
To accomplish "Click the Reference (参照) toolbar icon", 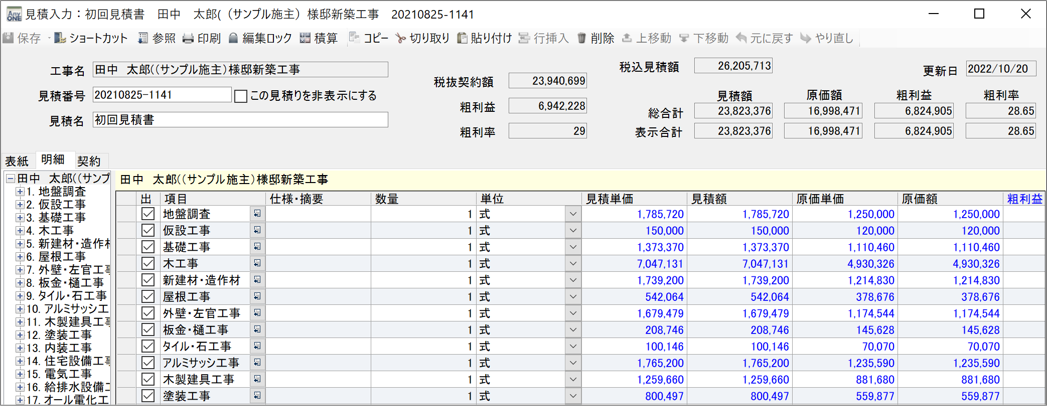I will tap(143, 39).
